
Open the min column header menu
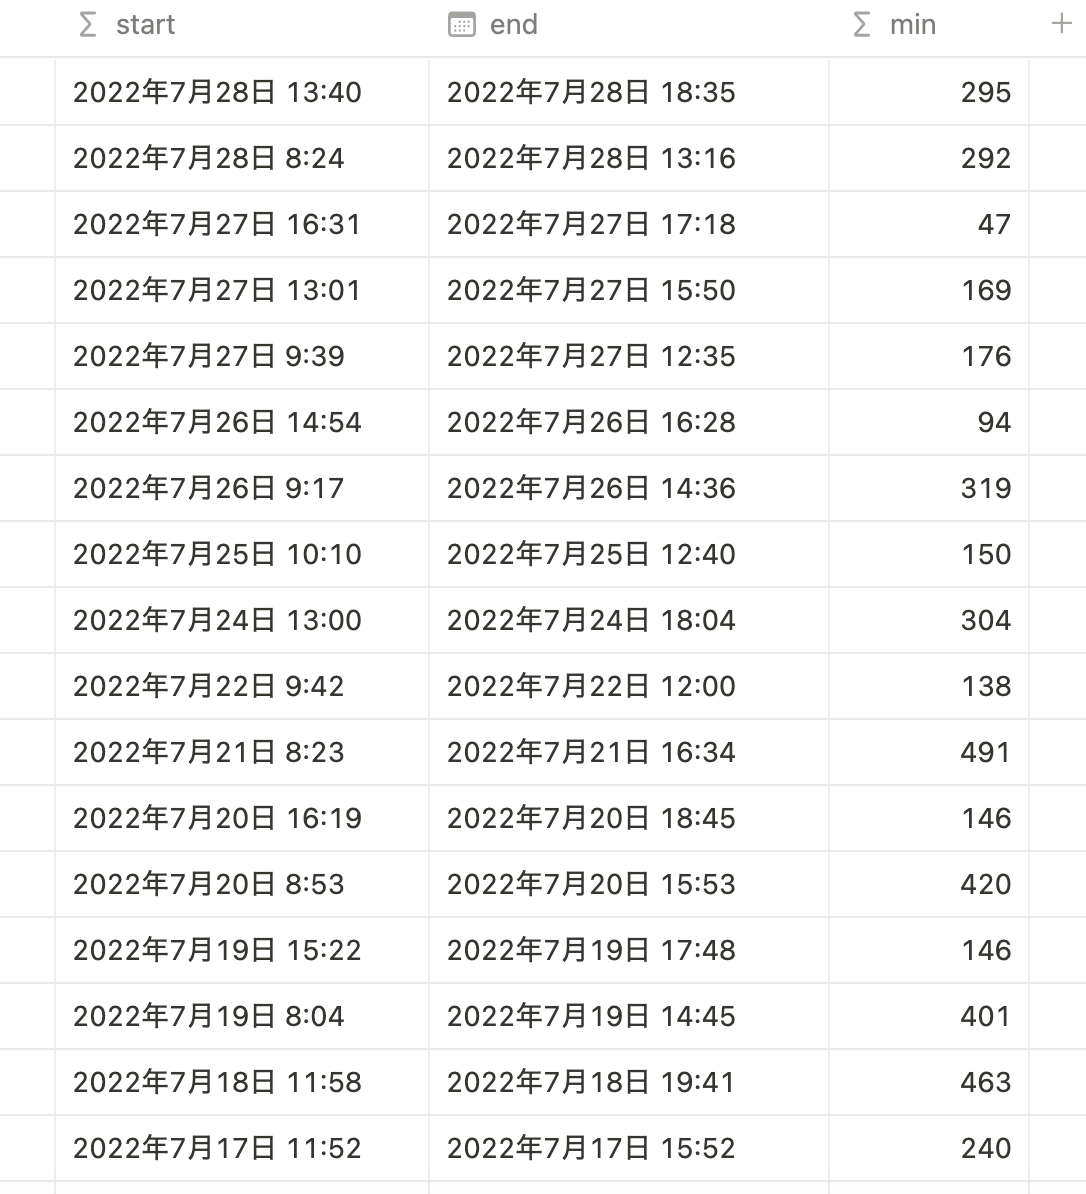pyautogui.click(x=929, y=25)
